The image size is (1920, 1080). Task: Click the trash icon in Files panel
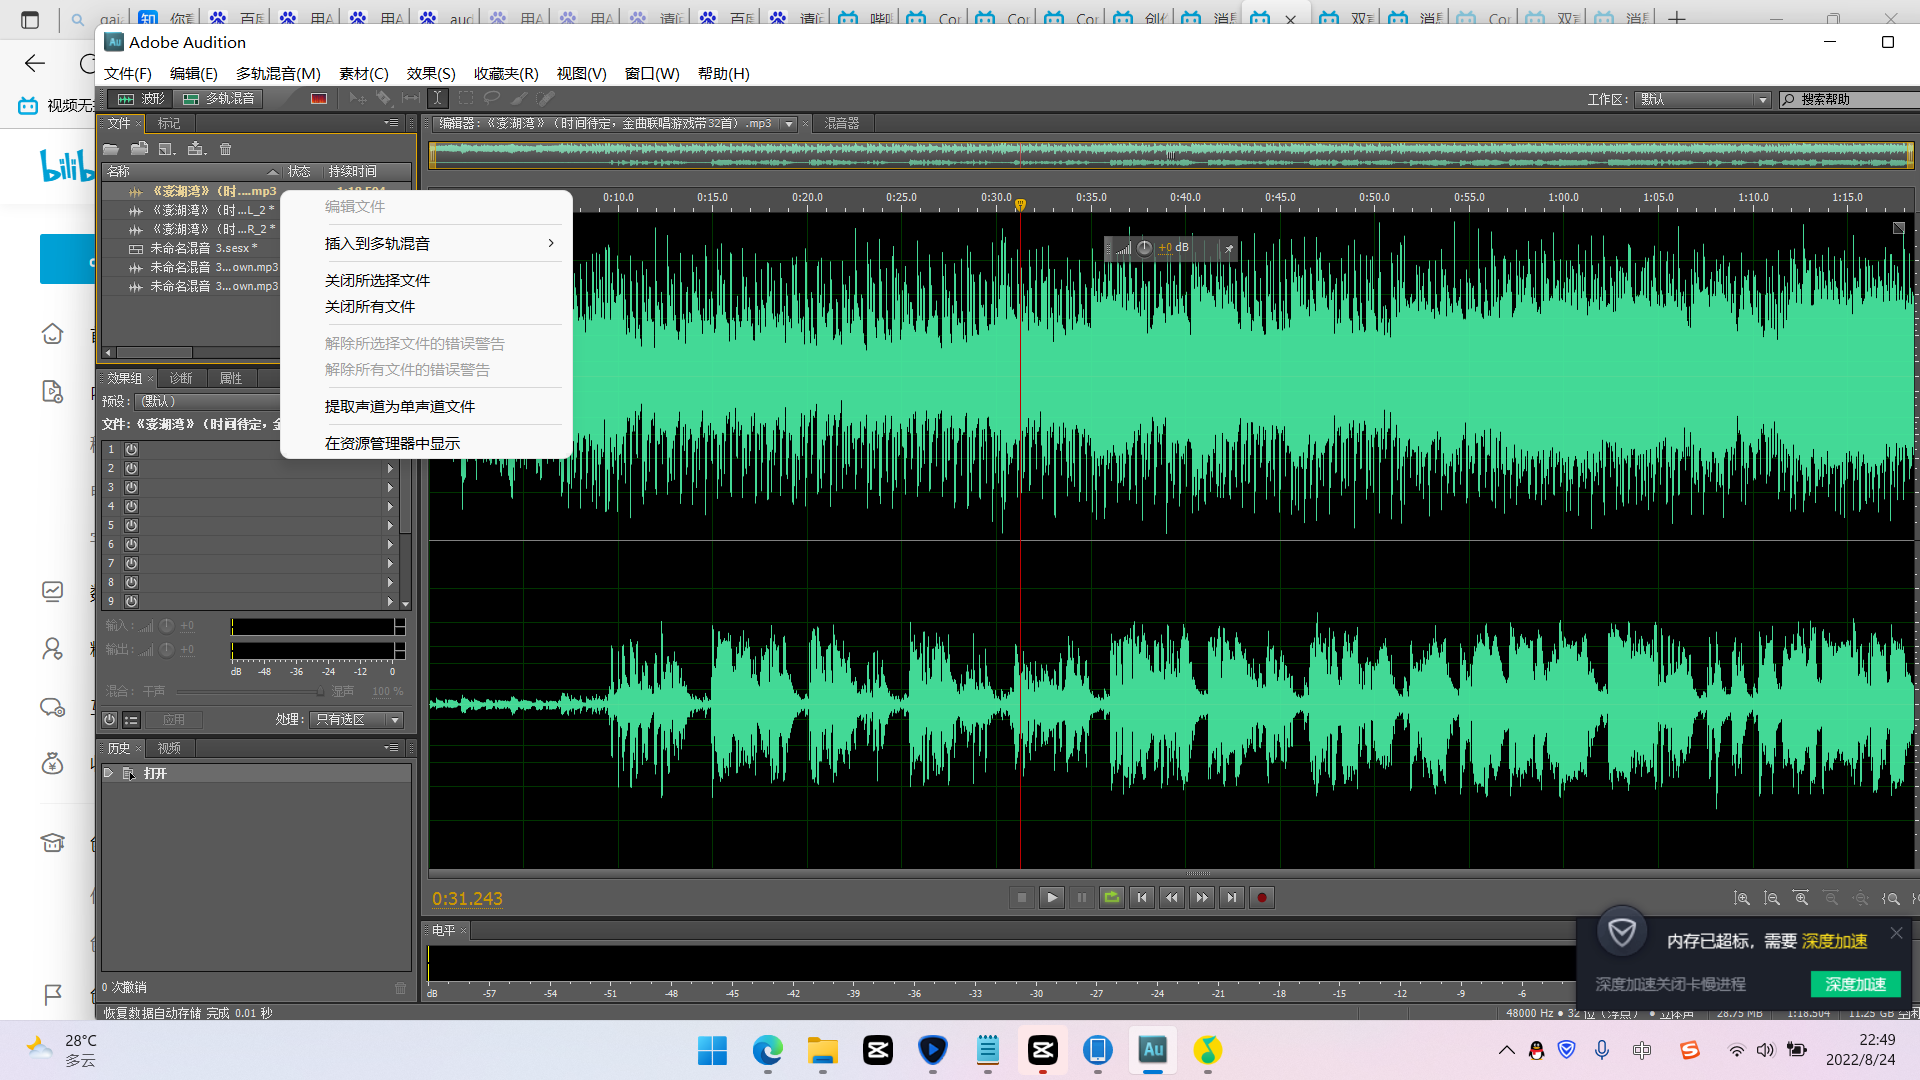[226, 149]
